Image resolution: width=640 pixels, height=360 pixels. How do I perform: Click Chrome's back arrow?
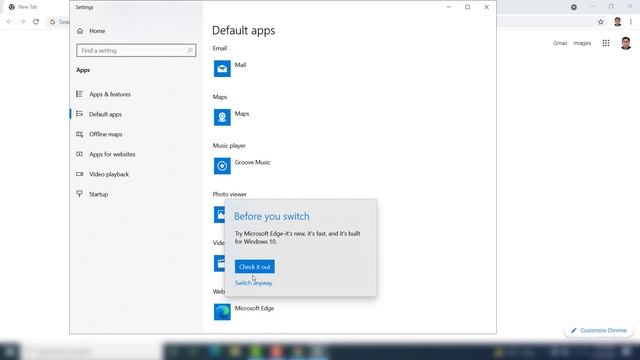pos(9,22)
